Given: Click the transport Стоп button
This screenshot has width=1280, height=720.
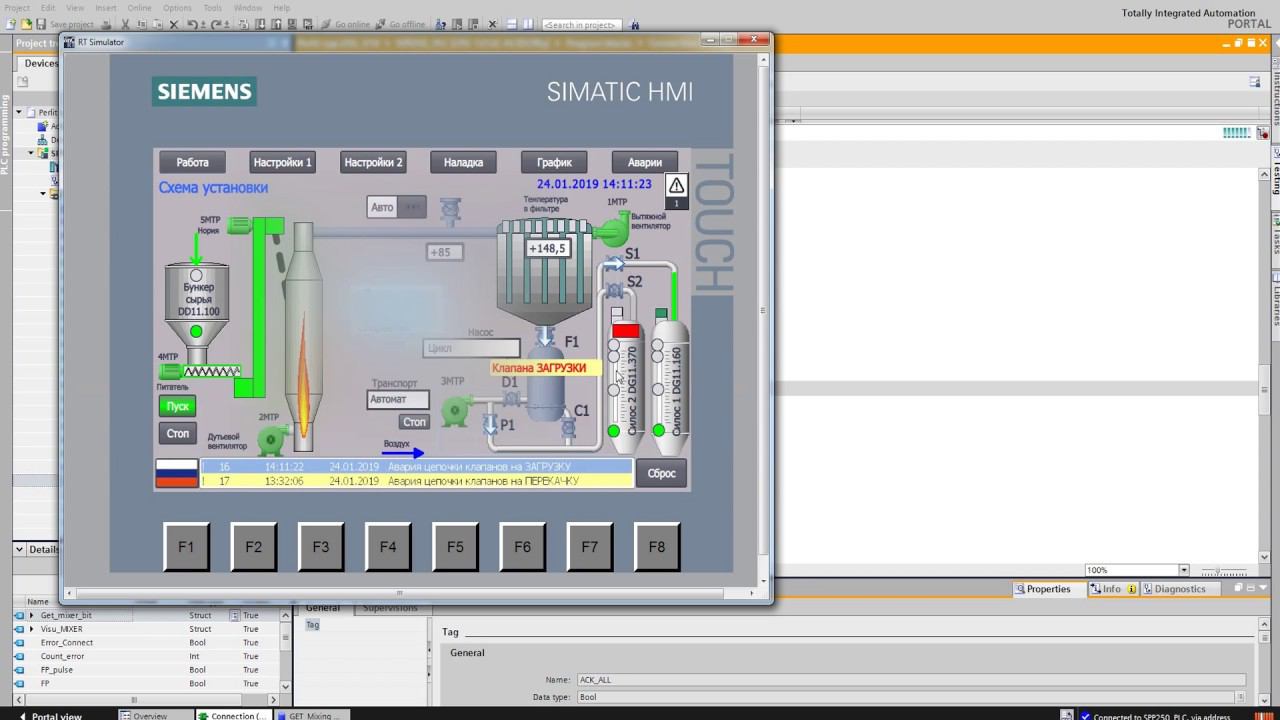Looking at the screenshot, I should coord(414,422).
